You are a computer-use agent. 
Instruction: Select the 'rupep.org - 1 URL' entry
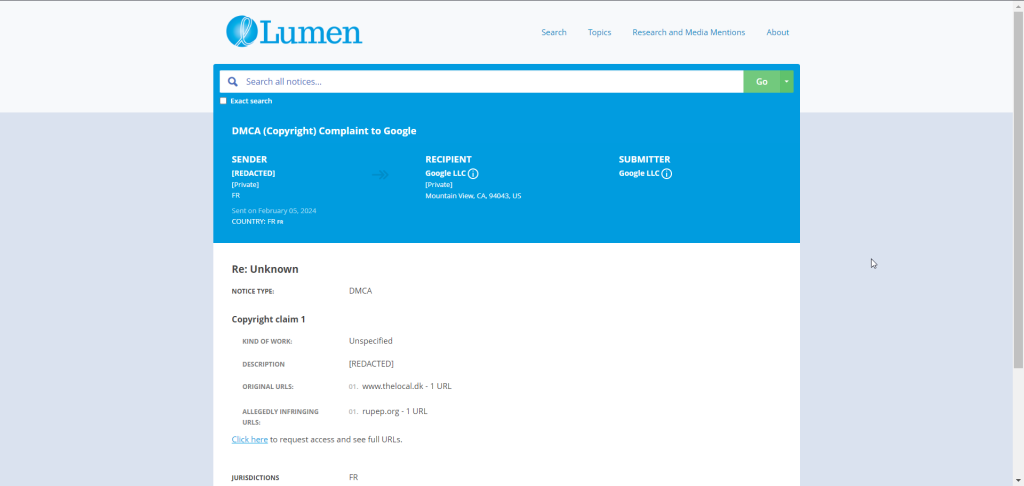pos(394,412)
